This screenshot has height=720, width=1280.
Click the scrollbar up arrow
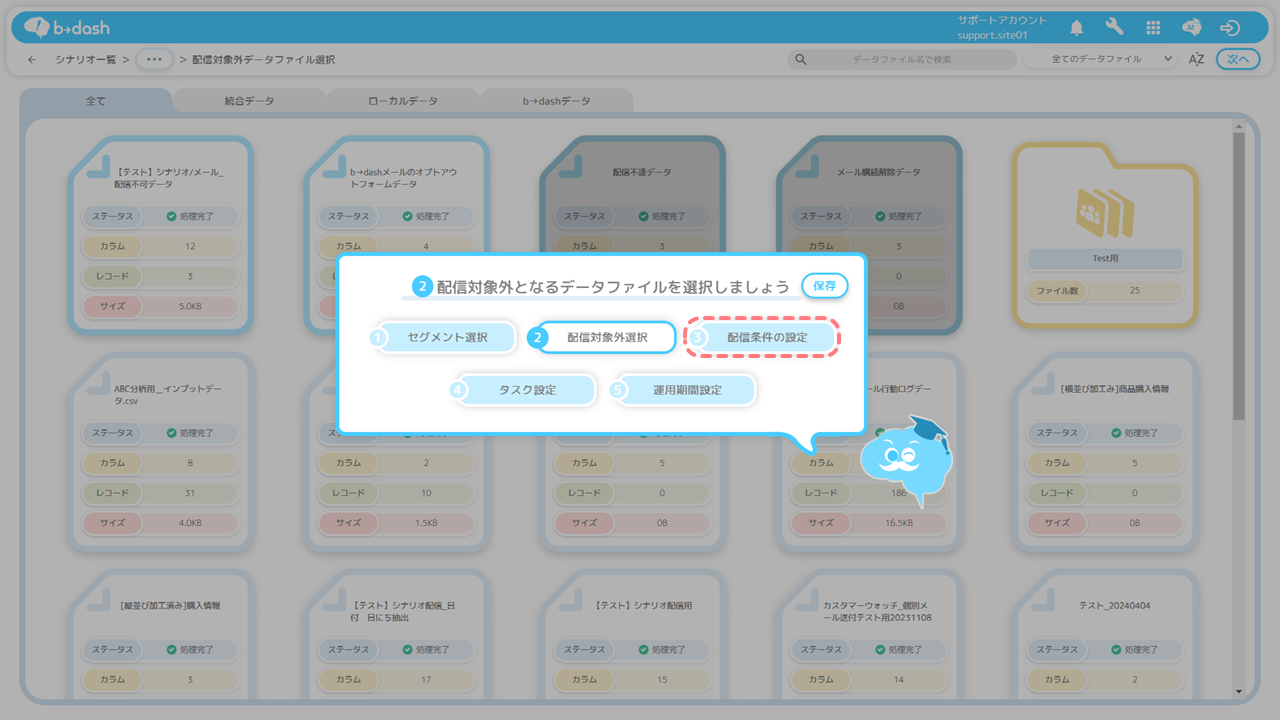tap(1239, 126)
